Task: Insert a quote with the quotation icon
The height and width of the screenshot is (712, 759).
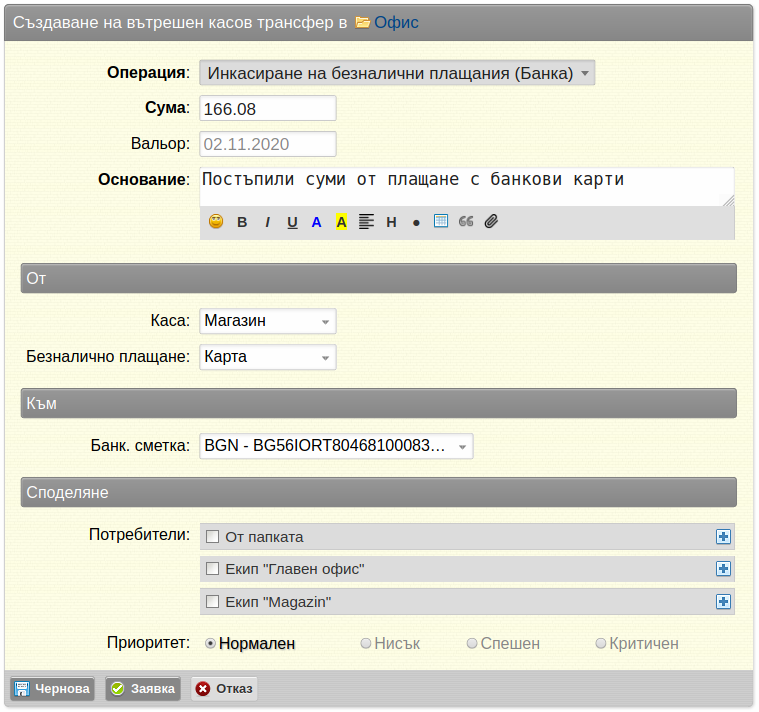Action: (x=466, y=222)
